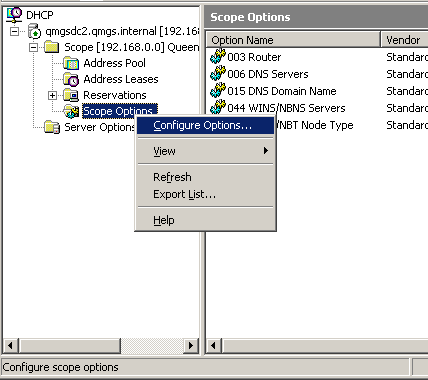This screenshot has height=380, width=428.
Task: Click the 006 DNS Servers option icon
Action: pos(218,74)
